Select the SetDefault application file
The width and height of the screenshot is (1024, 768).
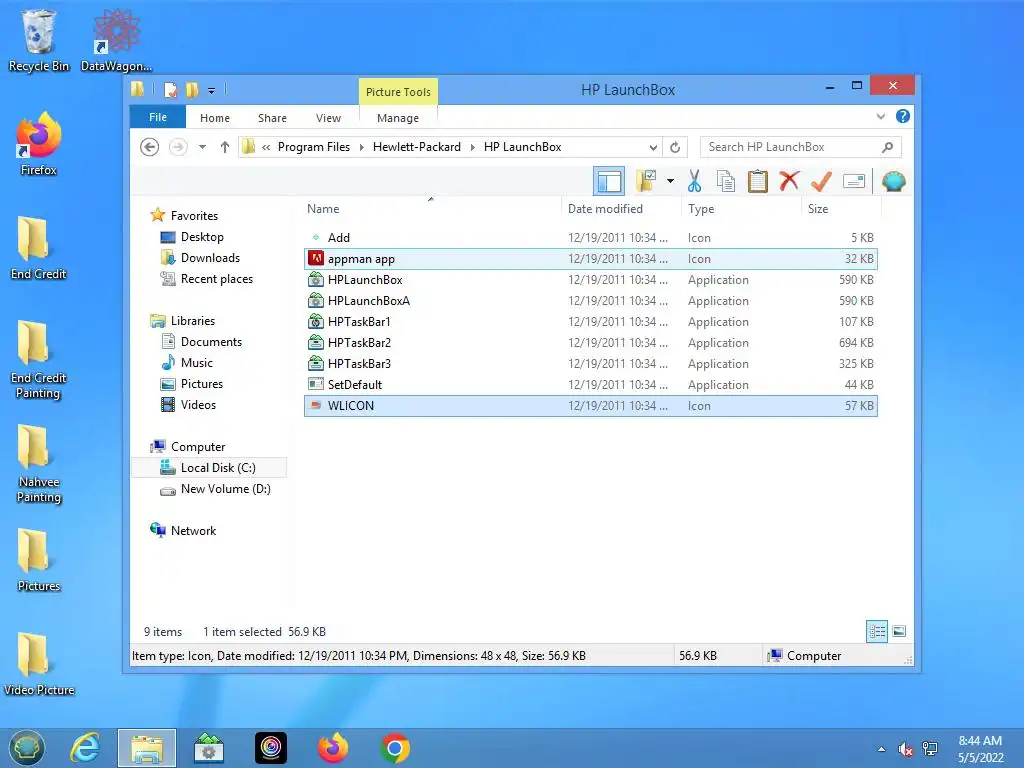590,384
